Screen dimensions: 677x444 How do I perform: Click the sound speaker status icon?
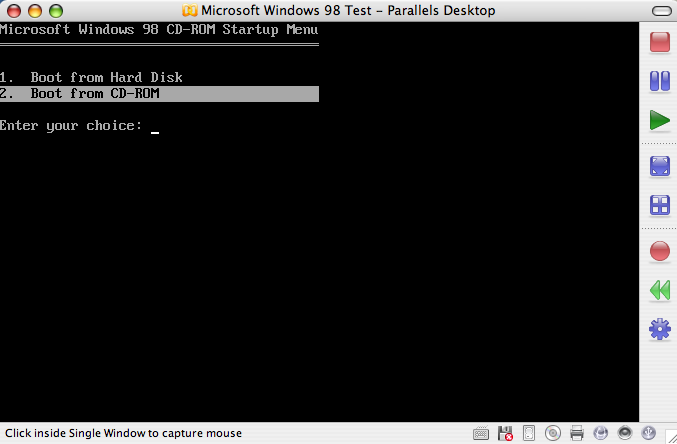[625, 432]
